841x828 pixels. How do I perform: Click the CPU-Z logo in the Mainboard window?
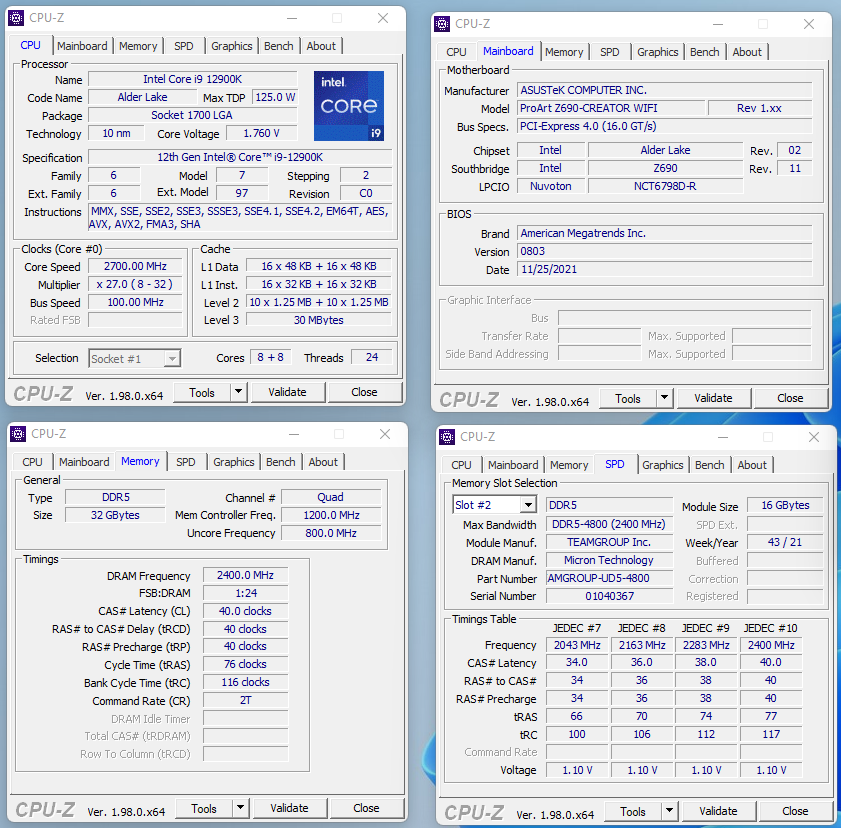click(468, 398)
